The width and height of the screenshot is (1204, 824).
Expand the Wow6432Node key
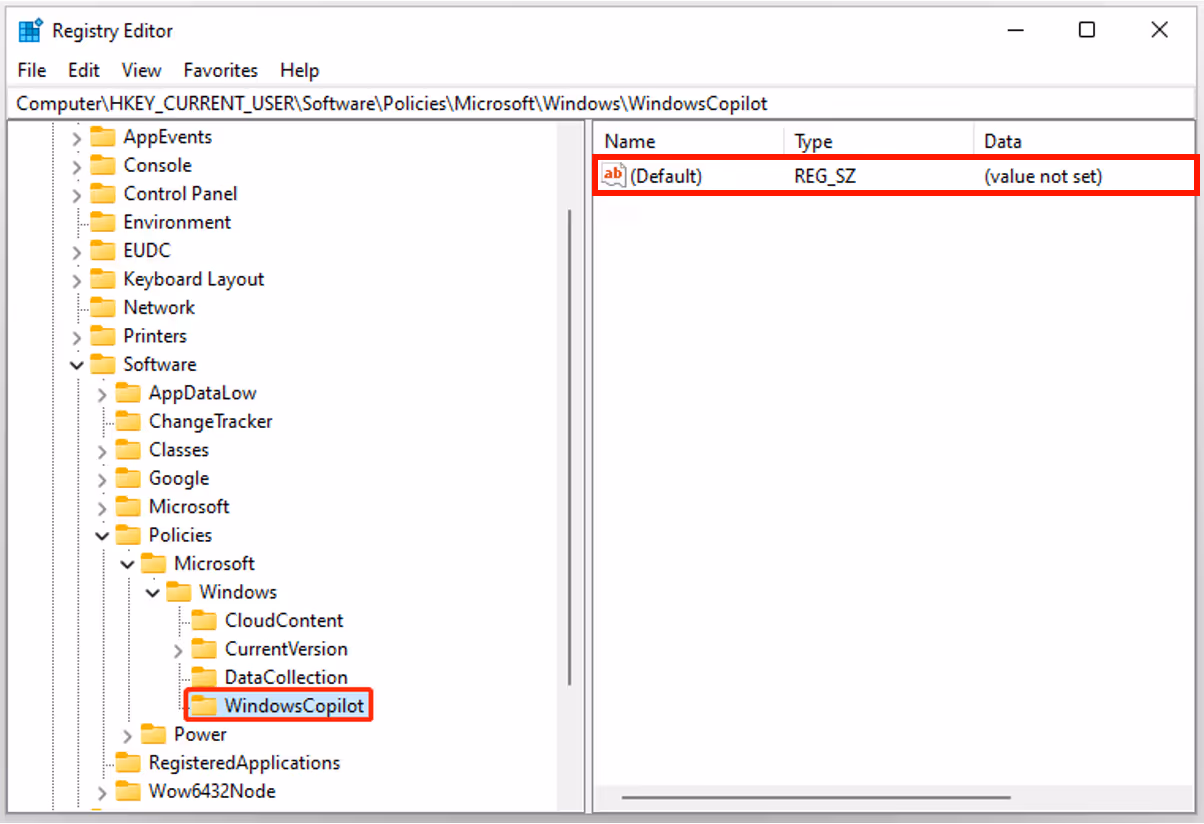pos(102,792)
